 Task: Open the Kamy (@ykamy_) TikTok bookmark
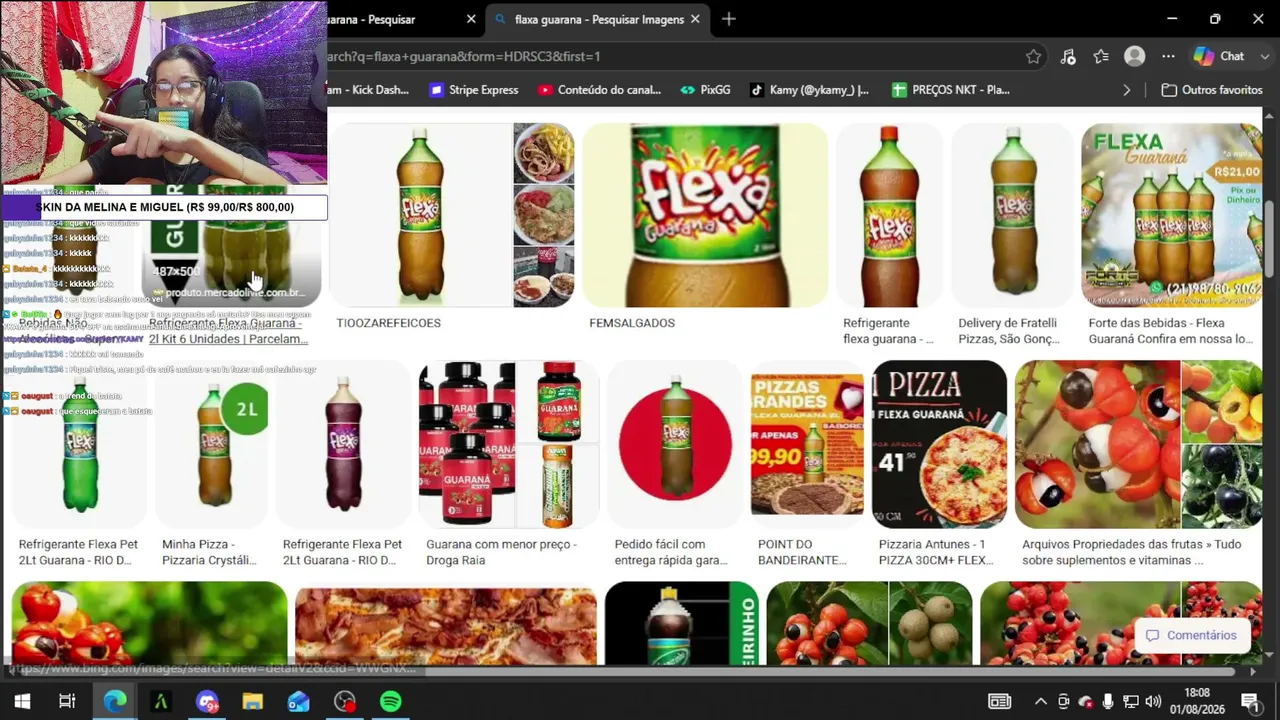pyautogui.click(x=810, y=90)
